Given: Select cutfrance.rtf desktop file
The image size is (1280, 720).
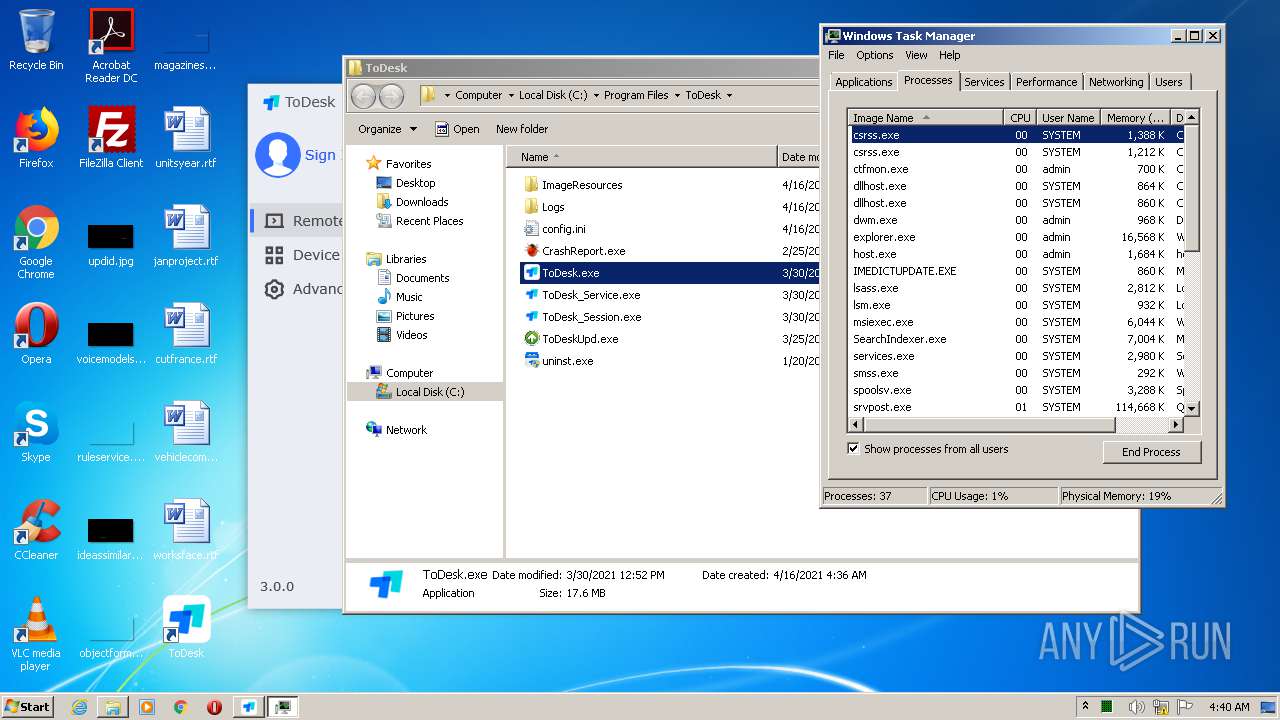Looking at the screenshot, I should coord(186,334).
